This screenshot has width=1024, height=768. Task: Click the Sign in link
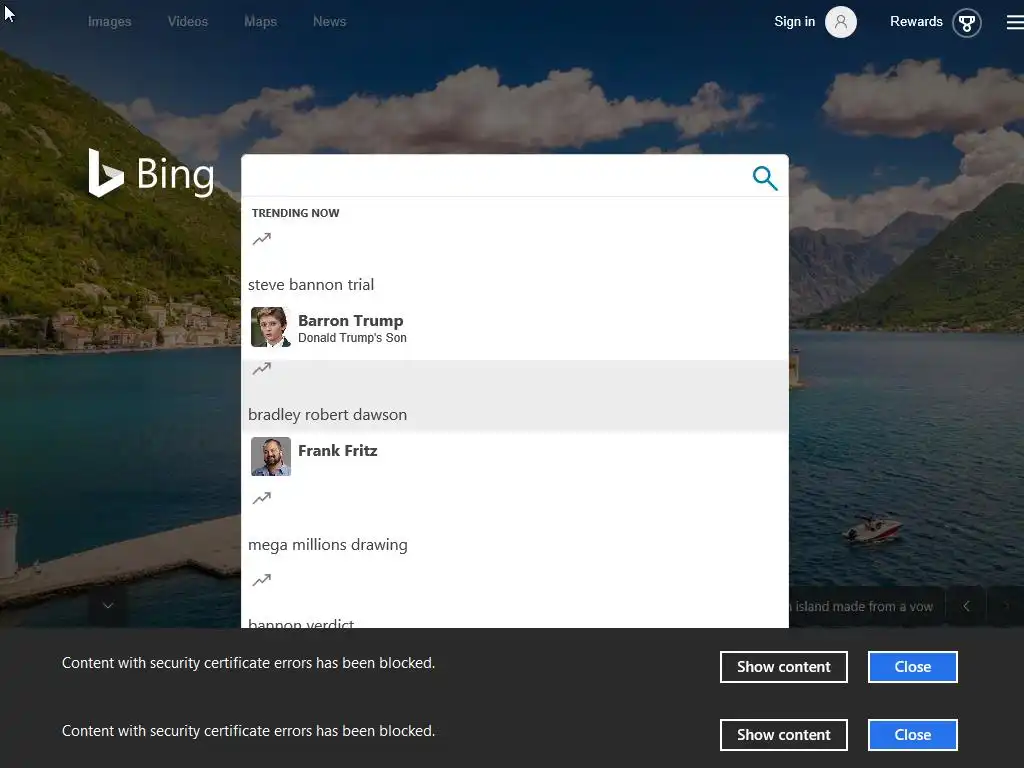click(x=795, y=22)
